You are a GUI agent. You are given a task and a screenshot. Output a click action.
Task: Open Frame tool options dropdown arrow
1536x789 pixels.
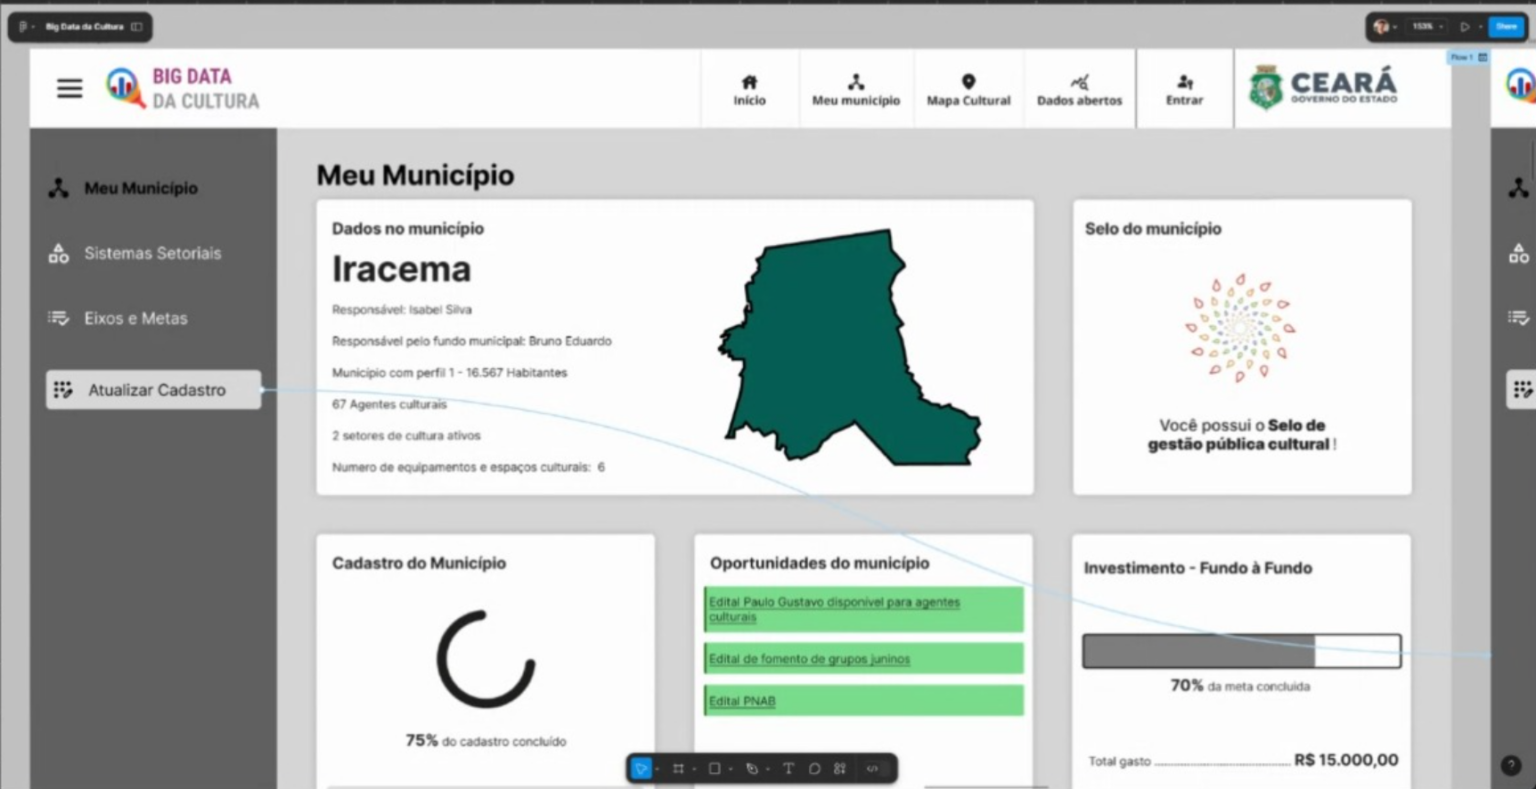click(x=693, y=769)
